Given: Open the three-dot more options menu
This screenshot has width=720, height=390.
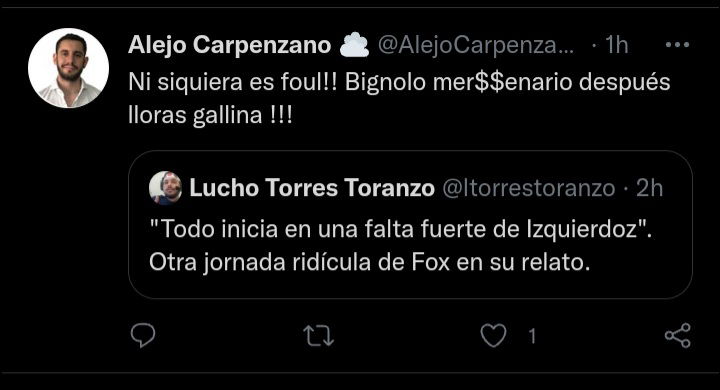Looking at the screenshot, I should [677, 45].
